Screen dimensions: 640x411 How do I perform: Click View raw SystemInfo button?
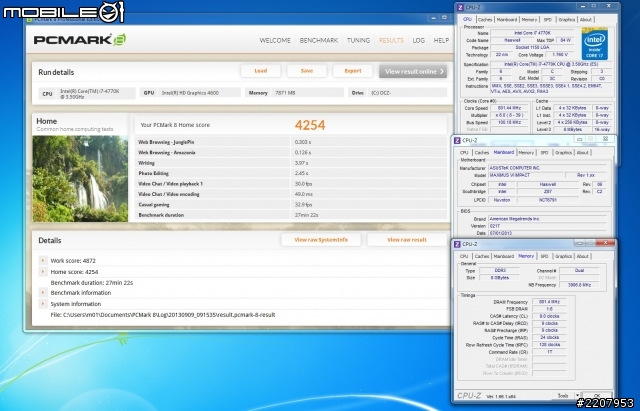[321, 240]
